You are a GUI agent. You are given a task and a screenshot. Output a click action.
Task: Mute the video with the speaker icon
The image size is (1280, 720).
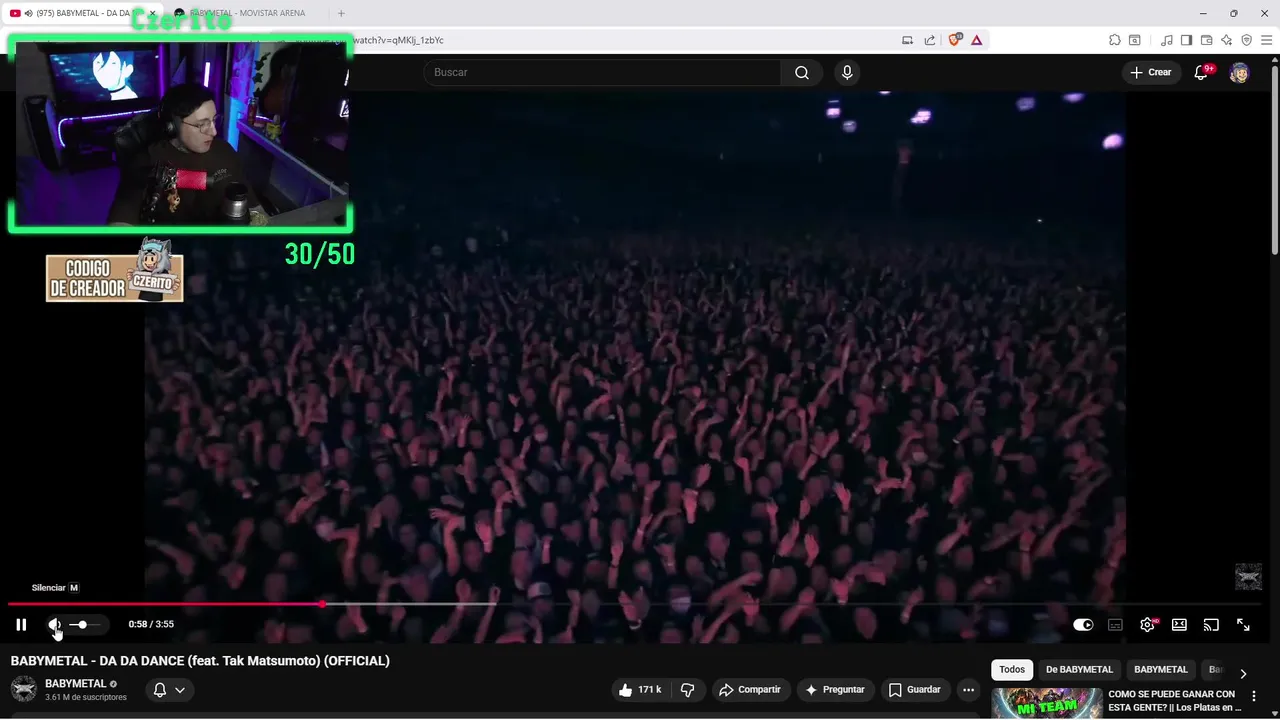click(55, 625)
